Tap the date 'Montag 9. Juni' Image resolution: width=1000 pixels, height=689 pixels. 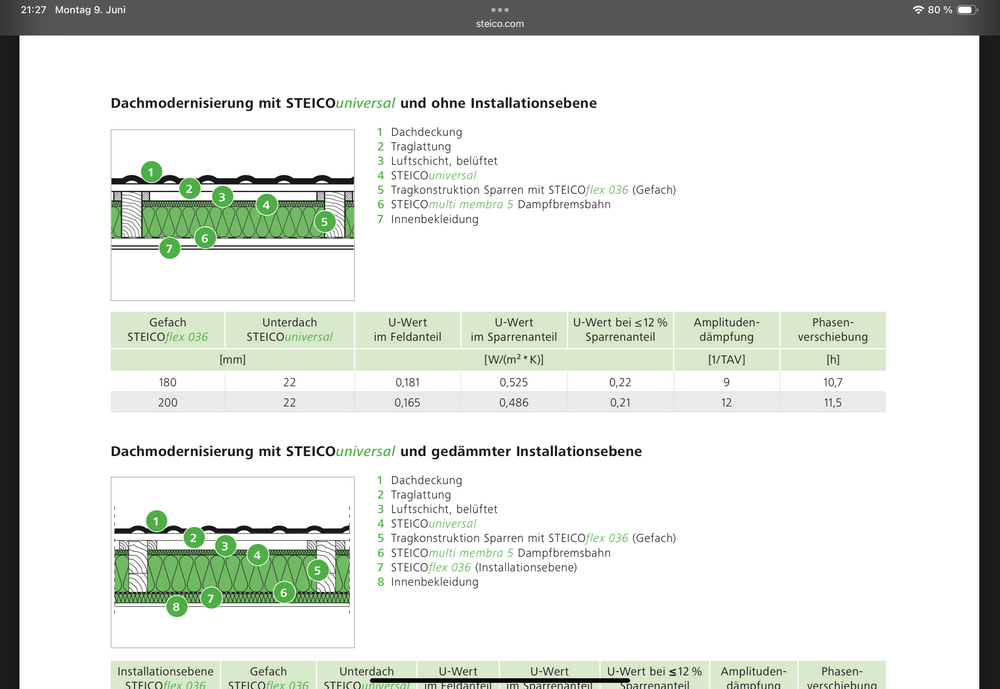tap(90, 10)
